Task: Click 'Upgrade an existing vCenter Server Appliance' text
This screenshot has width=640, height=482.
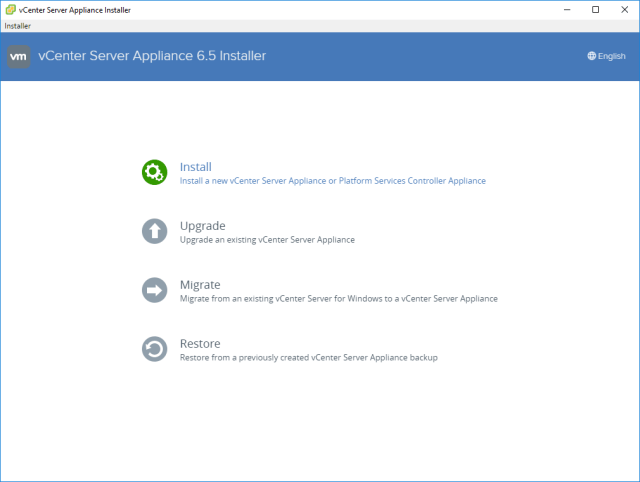Action: [267, 240]
